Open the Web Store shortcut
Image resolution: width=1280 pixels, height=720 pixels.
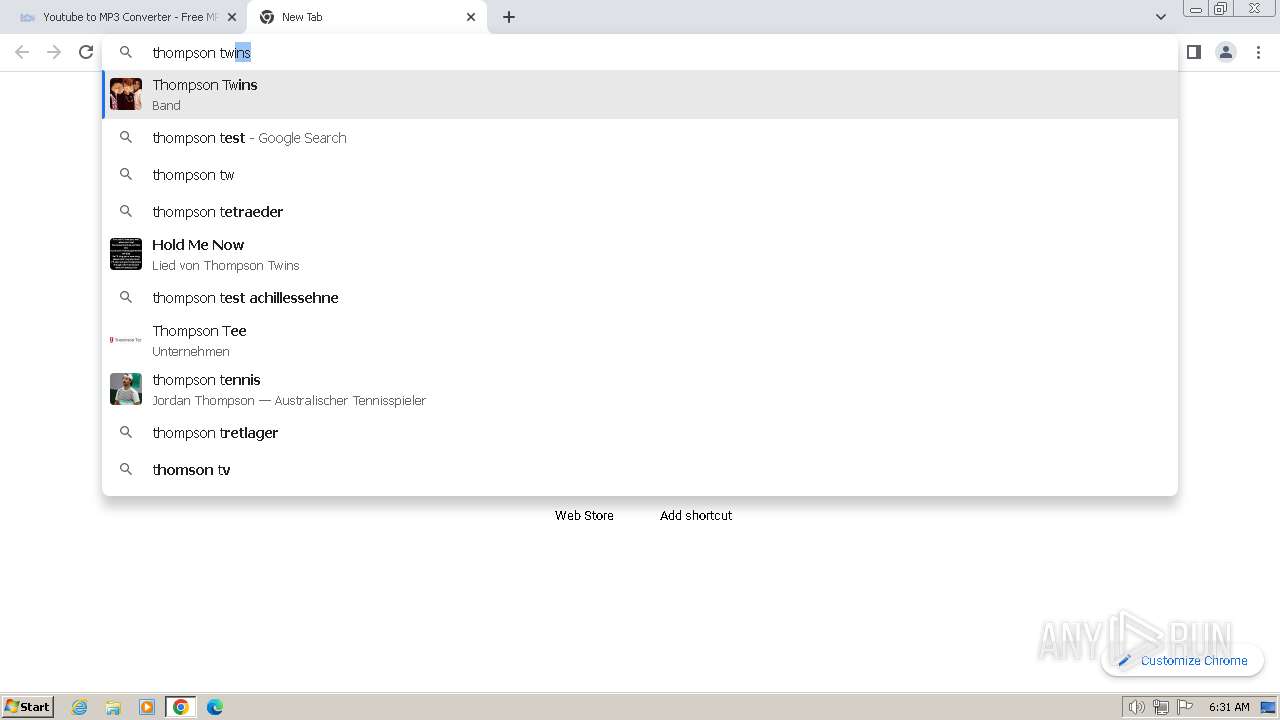[x=584, y=515]
